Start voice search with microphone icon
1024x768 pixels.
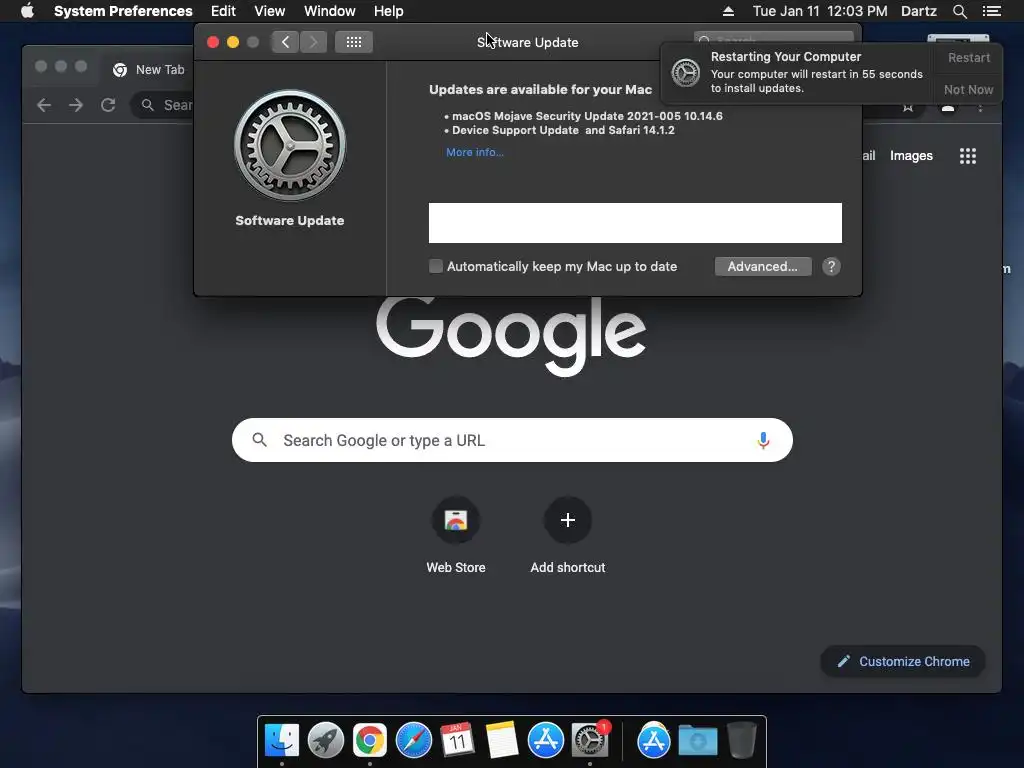tap(763, 440)
